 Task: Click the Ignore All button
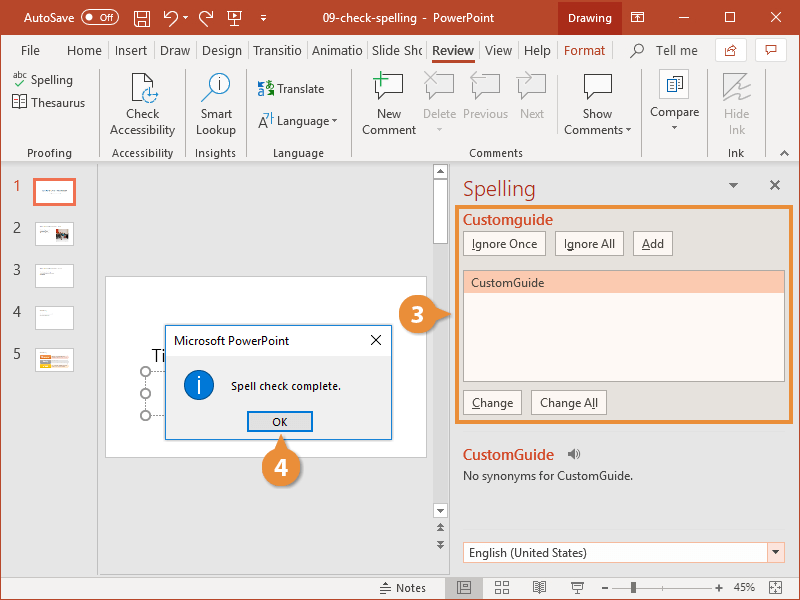[589, 244]
